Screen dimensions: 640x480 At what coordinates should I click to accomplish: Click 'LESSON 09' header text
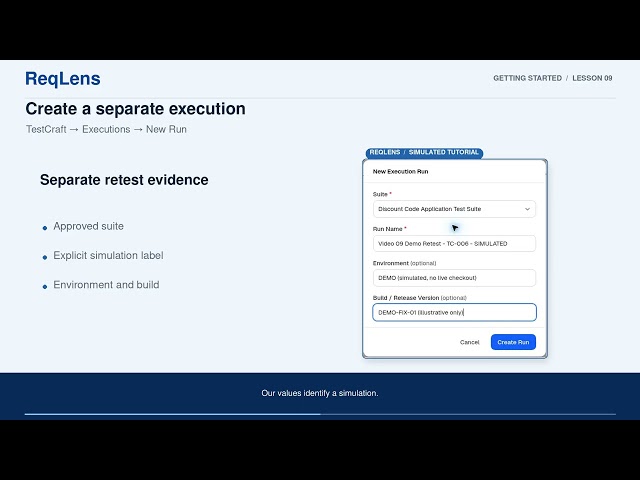592,78
